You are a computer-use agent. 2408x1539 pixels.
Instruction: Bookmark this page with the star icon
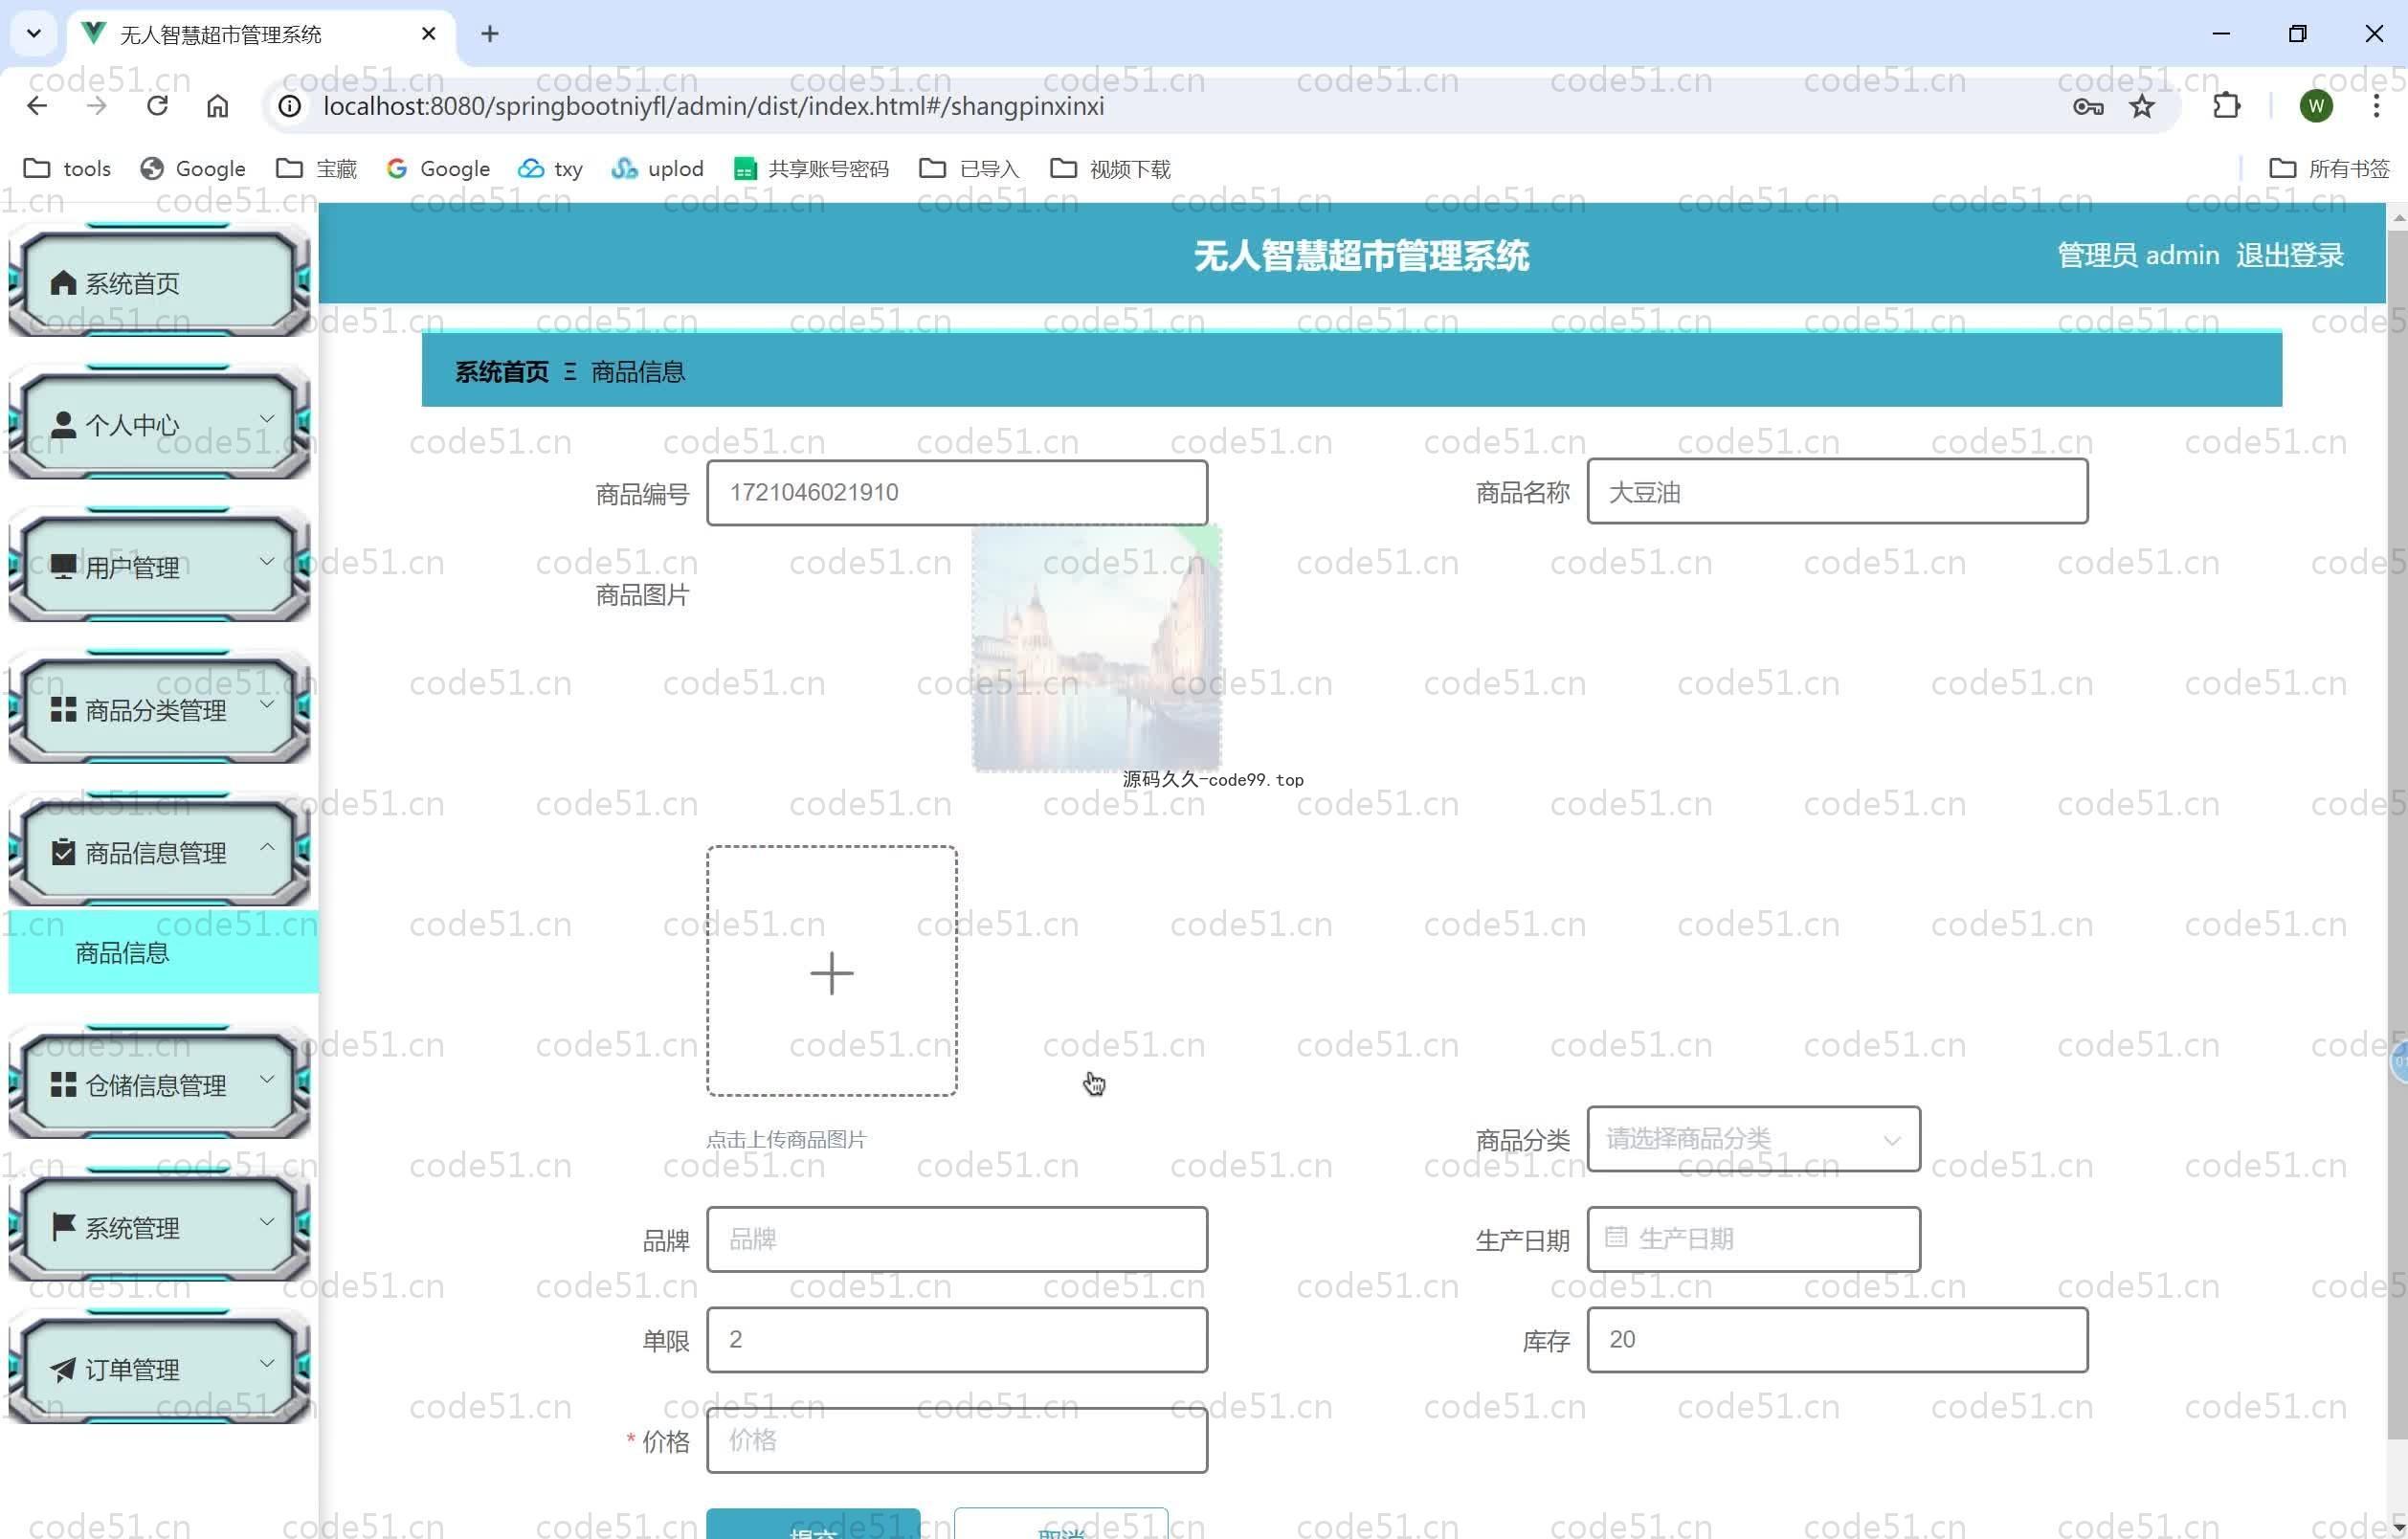click(2142, 106)
